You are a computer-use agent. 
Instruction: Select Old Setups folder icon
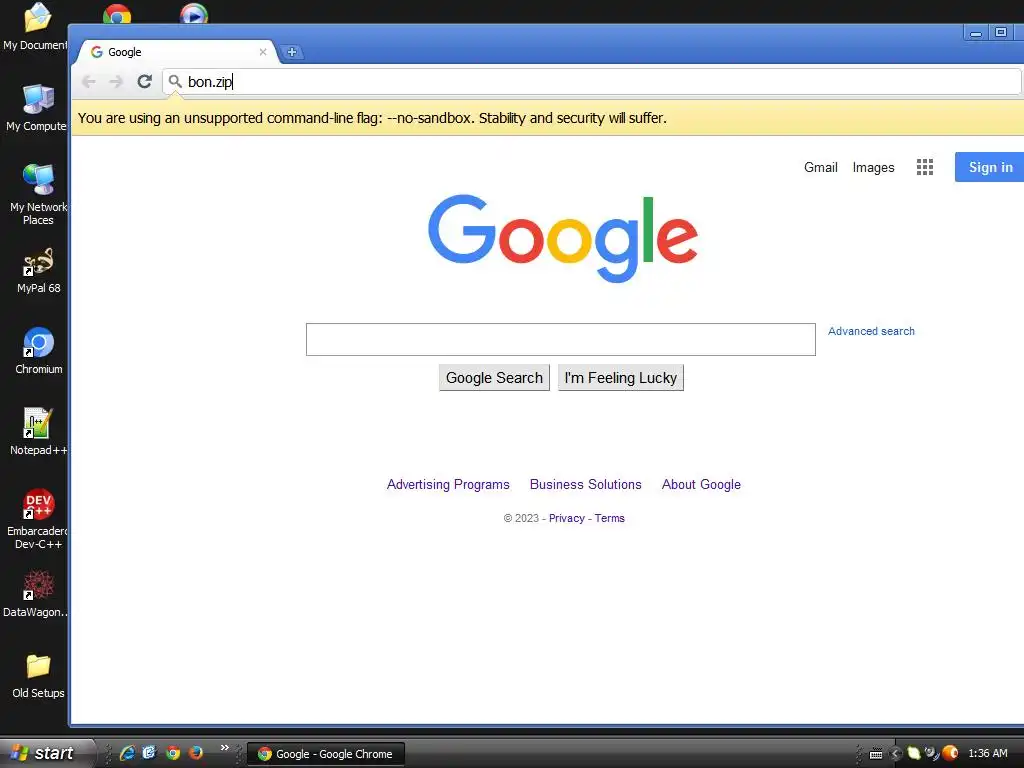(x=38, y=675)
